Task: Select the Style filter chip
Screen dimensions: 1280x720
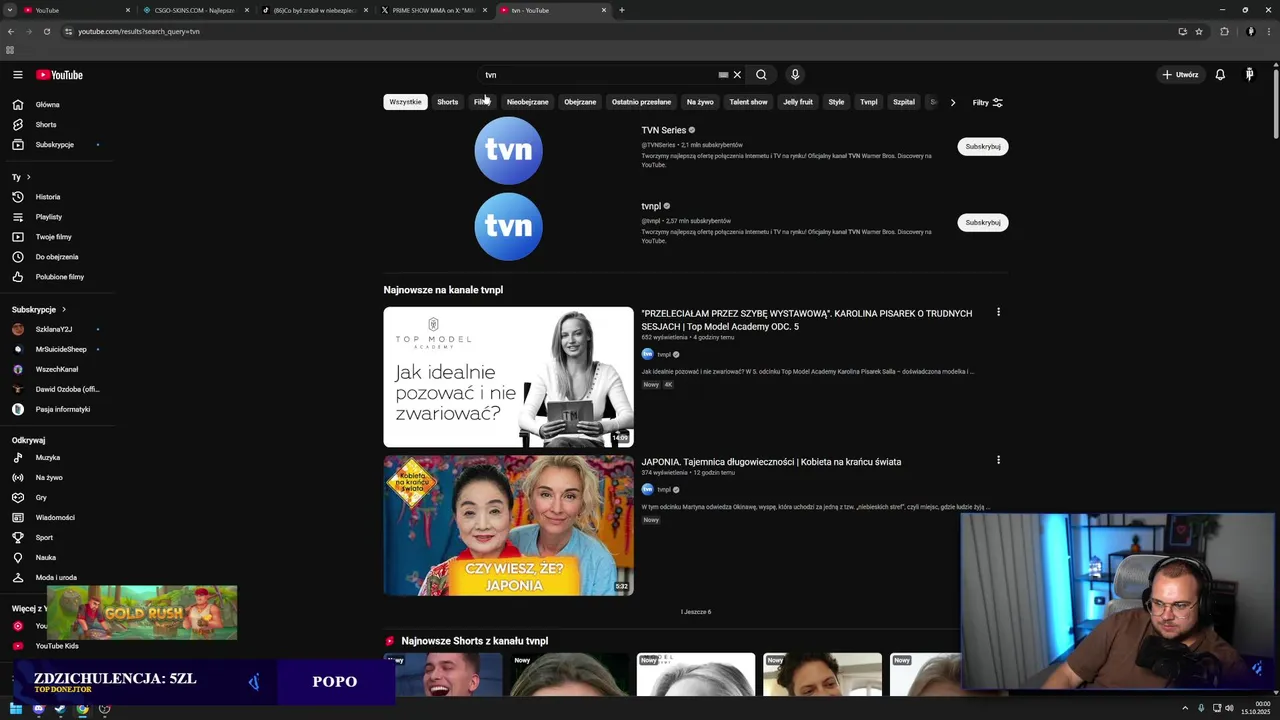Action: click(x=836, y=102)
